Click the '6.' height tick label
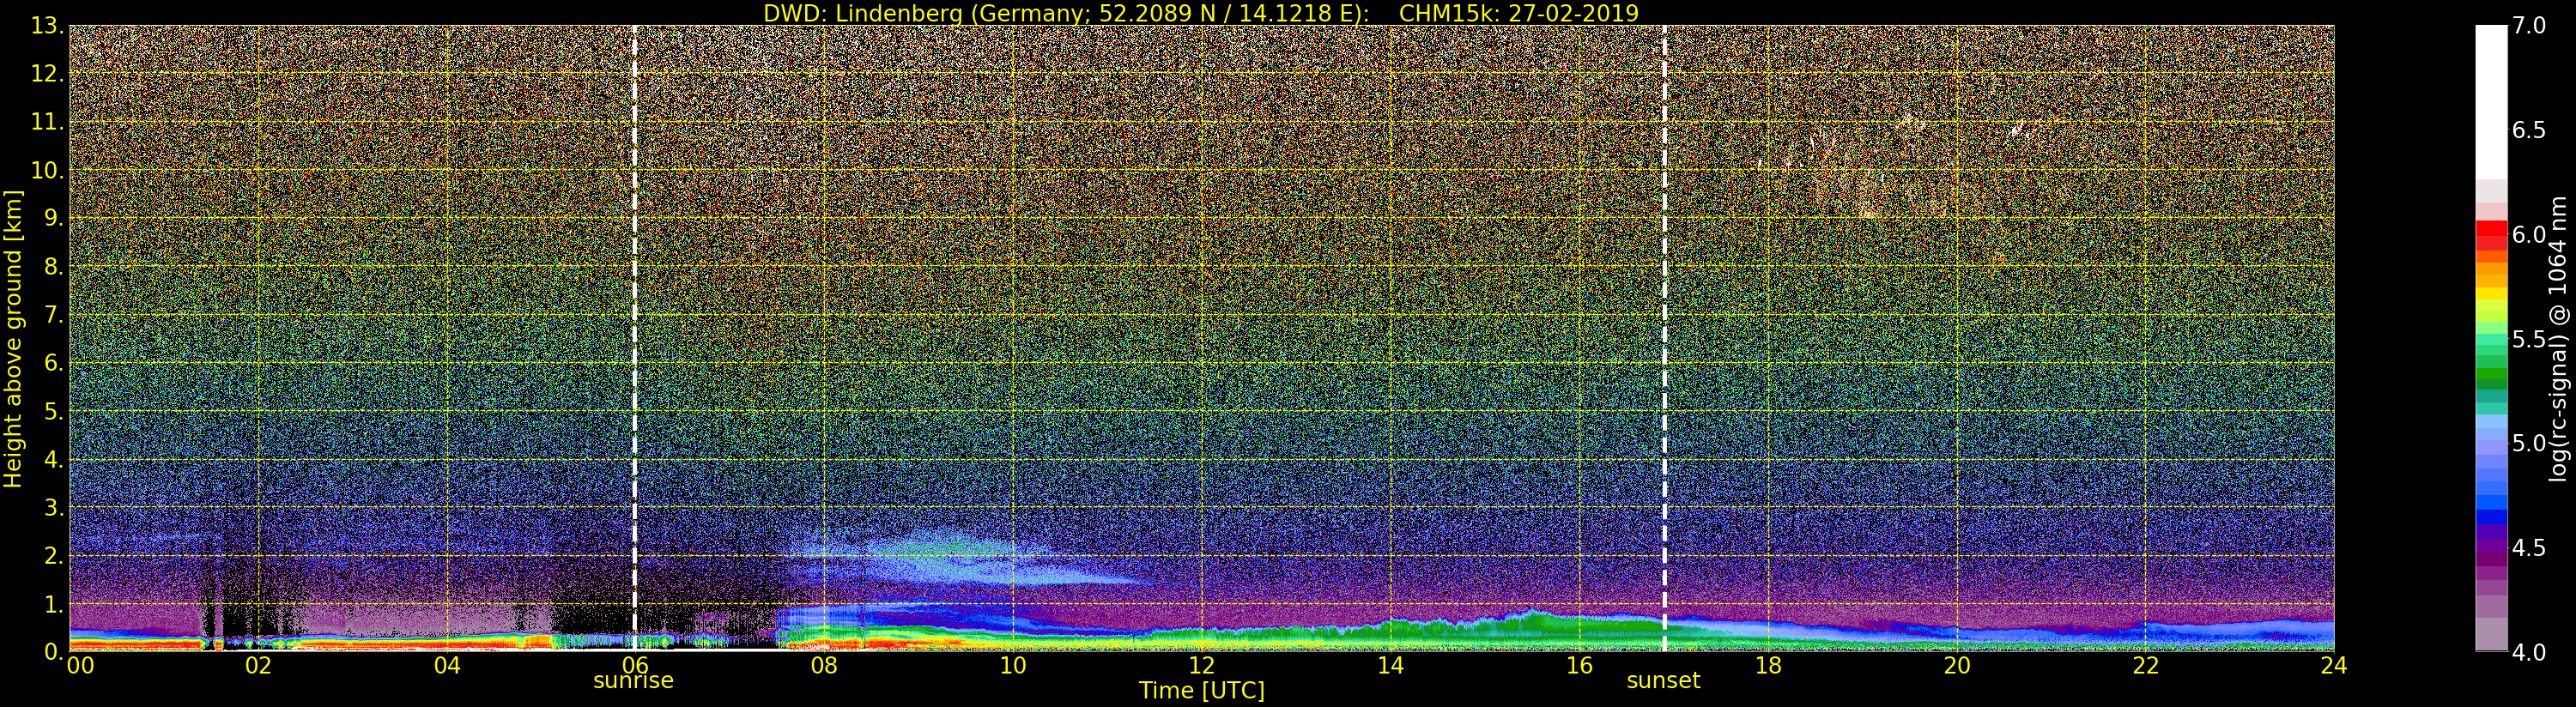Viewport: 2576px width, 707px height. click(x=53, y=363)
